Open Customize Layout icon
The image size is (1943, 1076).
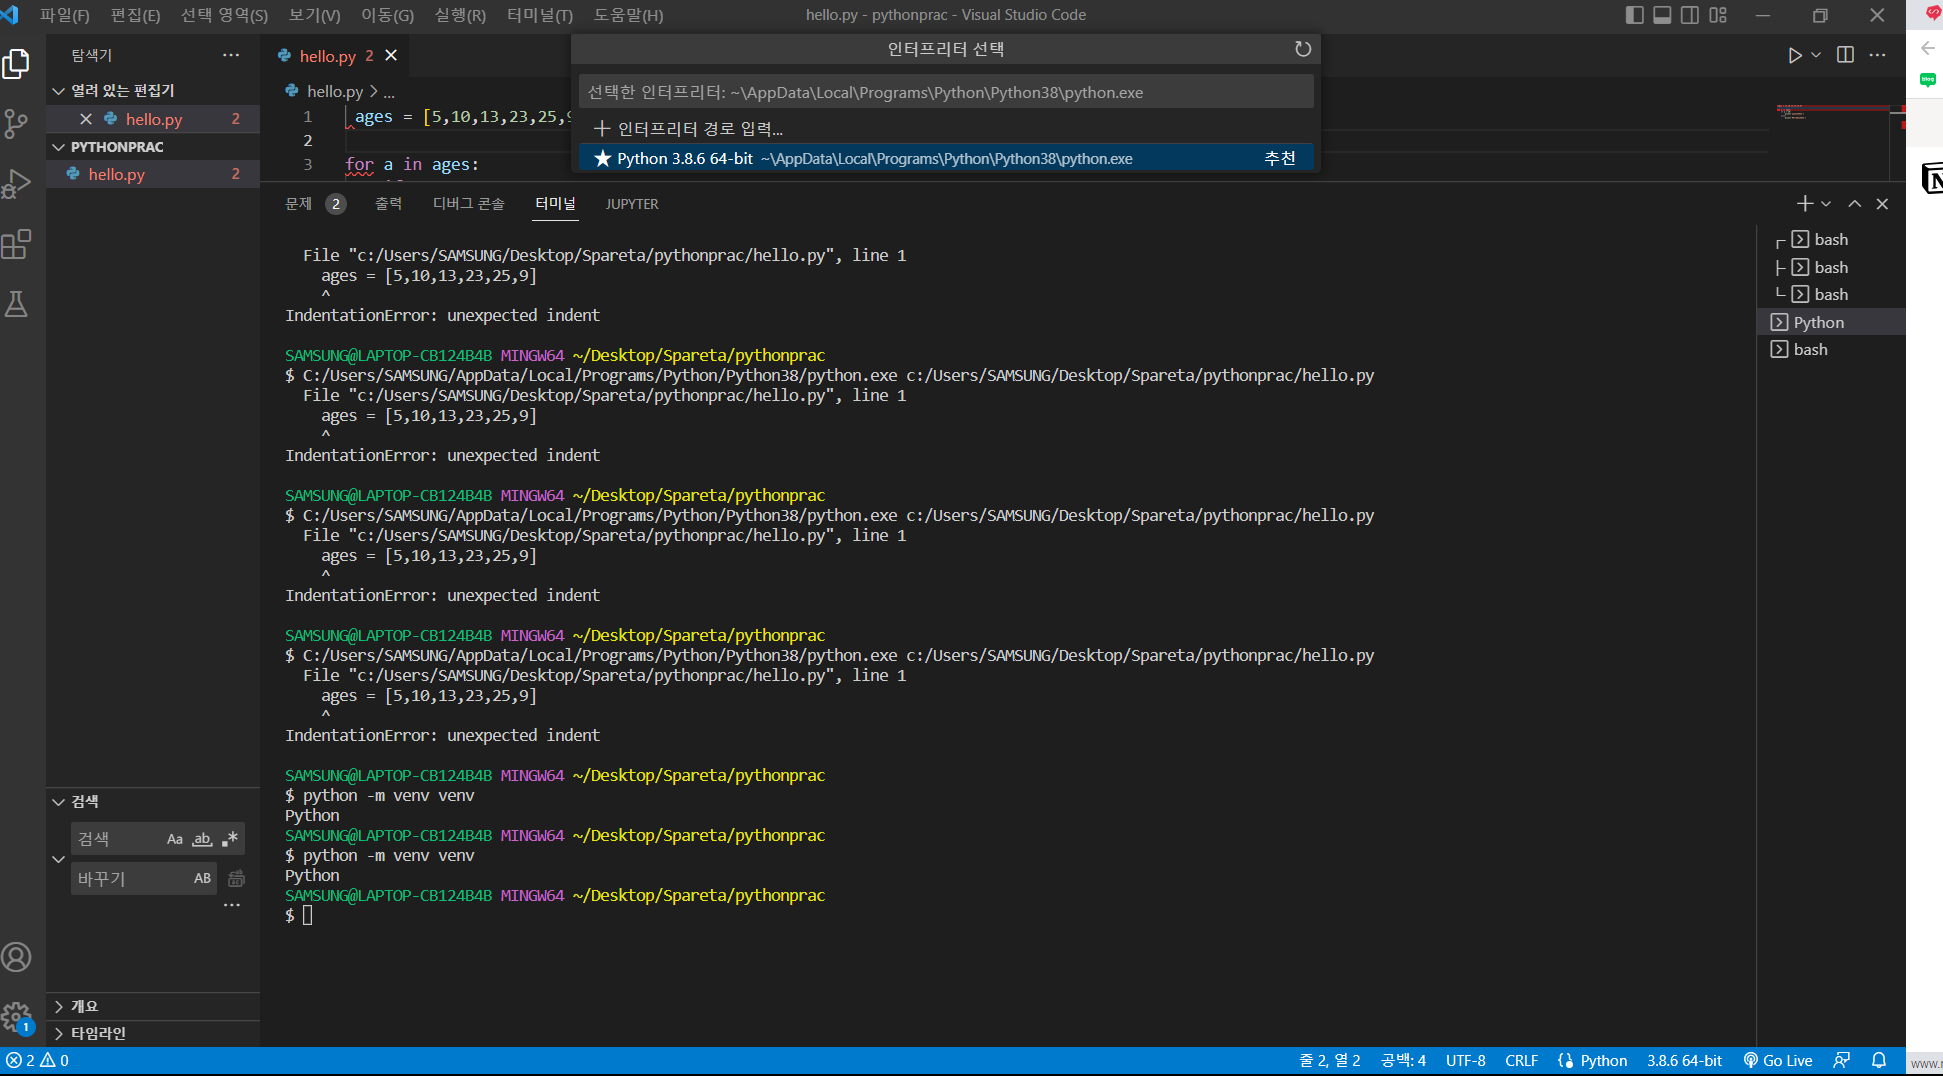point(1718,15)
